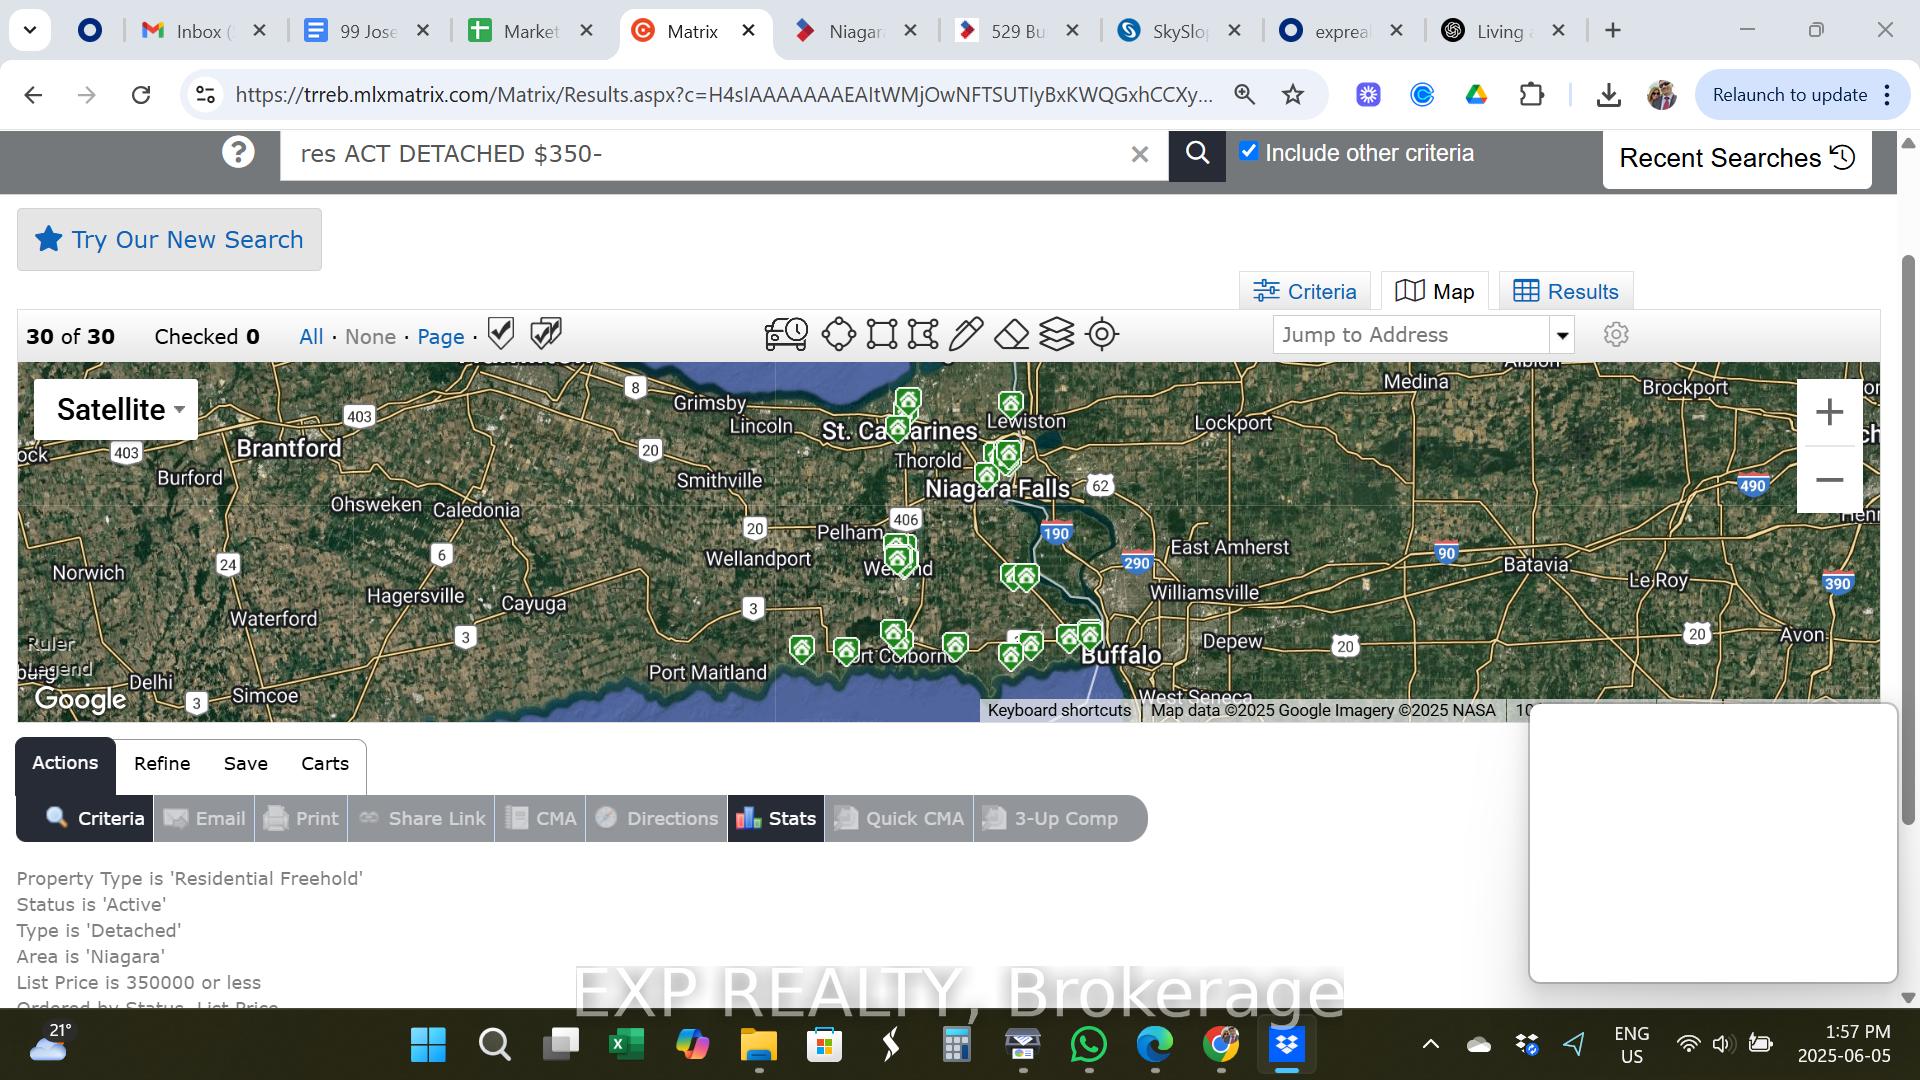Show hidden system tray icons
Viewport: 1920px width, 1080px height.
pyautogui.click(x=1431, y=1044)
